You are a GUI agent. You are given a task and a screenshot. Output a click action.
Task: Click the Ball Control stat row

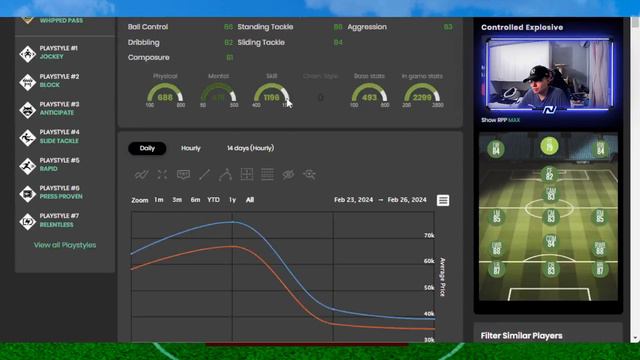[x=180, y=27]
